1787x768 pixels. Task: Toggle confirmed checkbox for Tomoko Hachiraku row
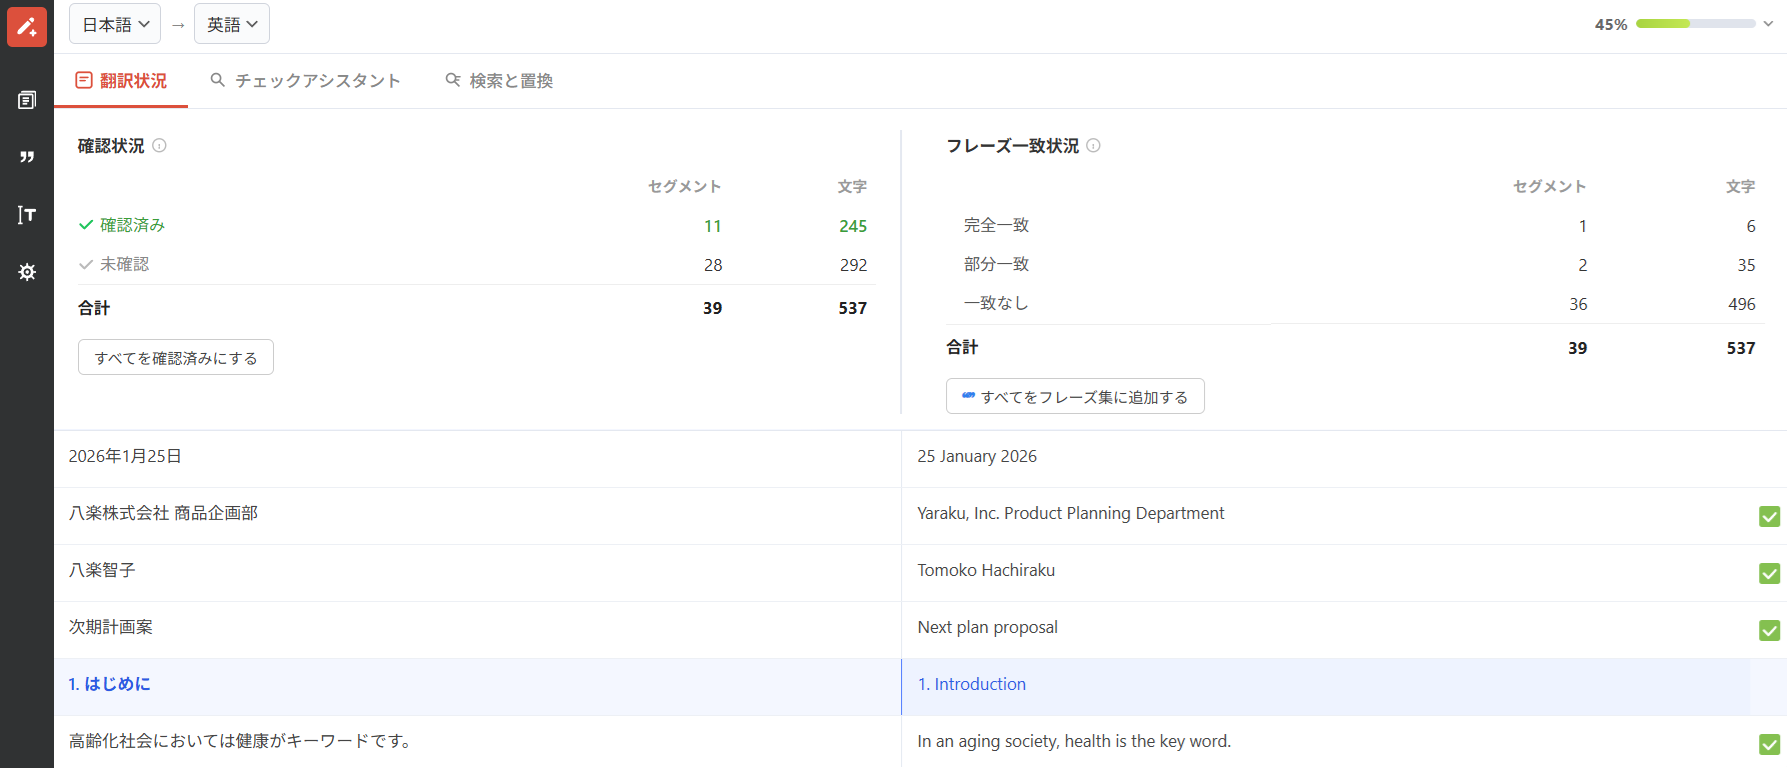click(x=1769, y=573)
